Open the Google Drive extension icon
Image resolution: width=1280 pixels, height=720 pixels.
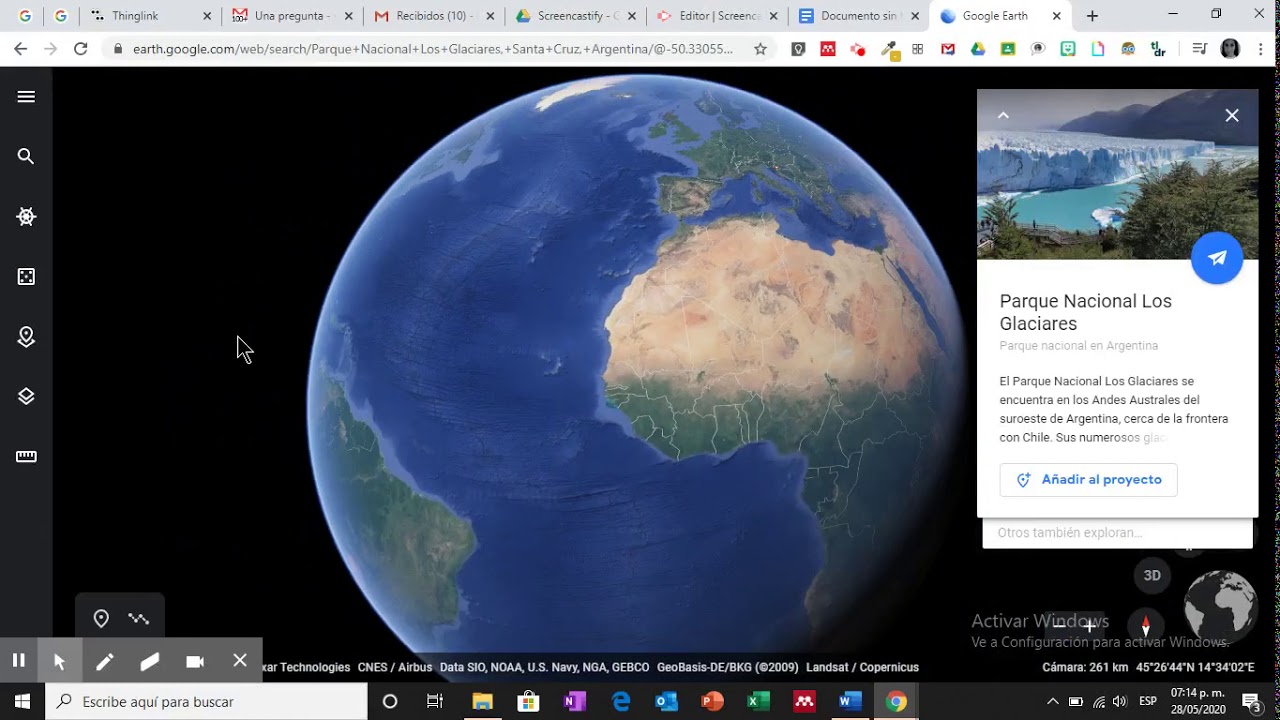978,49
